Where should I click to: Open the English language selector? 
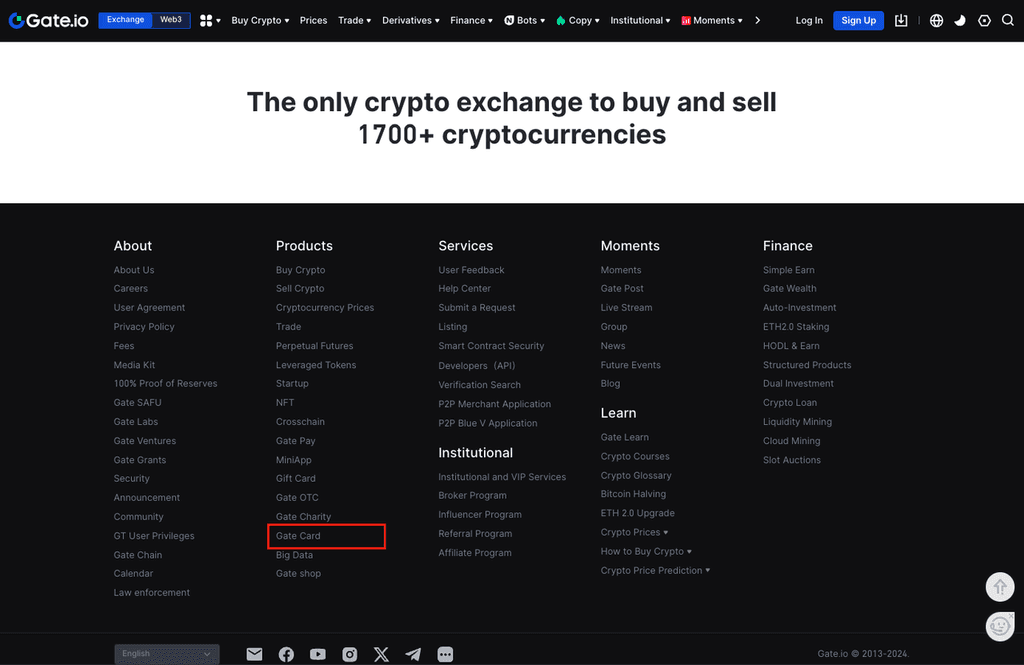point(166,654)
